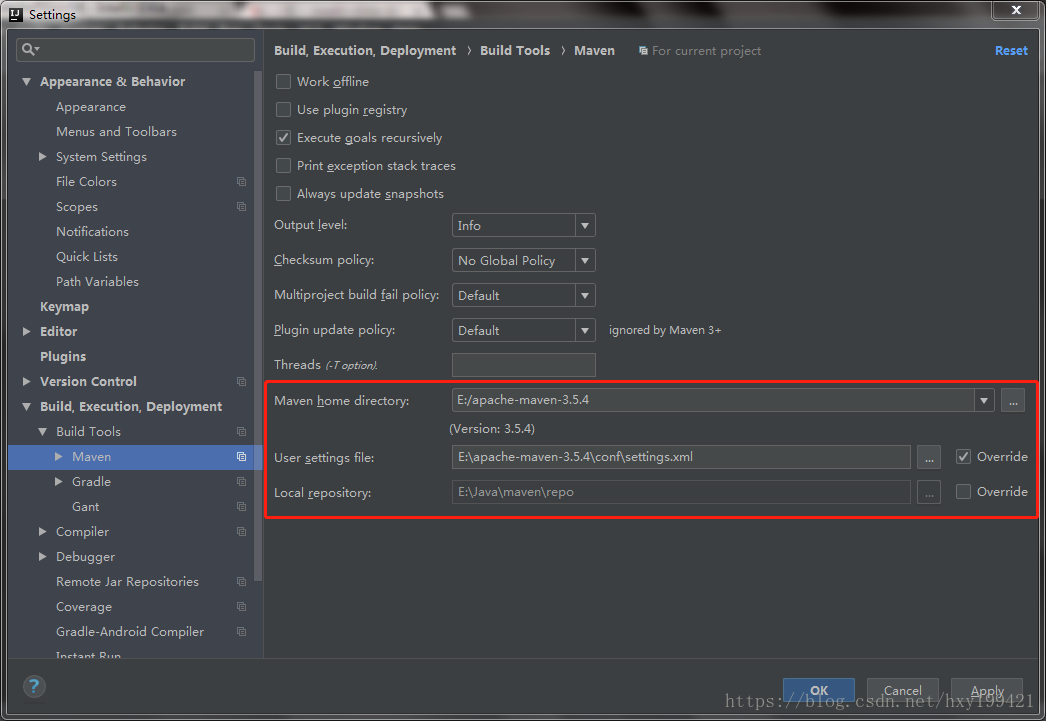Browse for Maven home directory

click(1013, 400)
